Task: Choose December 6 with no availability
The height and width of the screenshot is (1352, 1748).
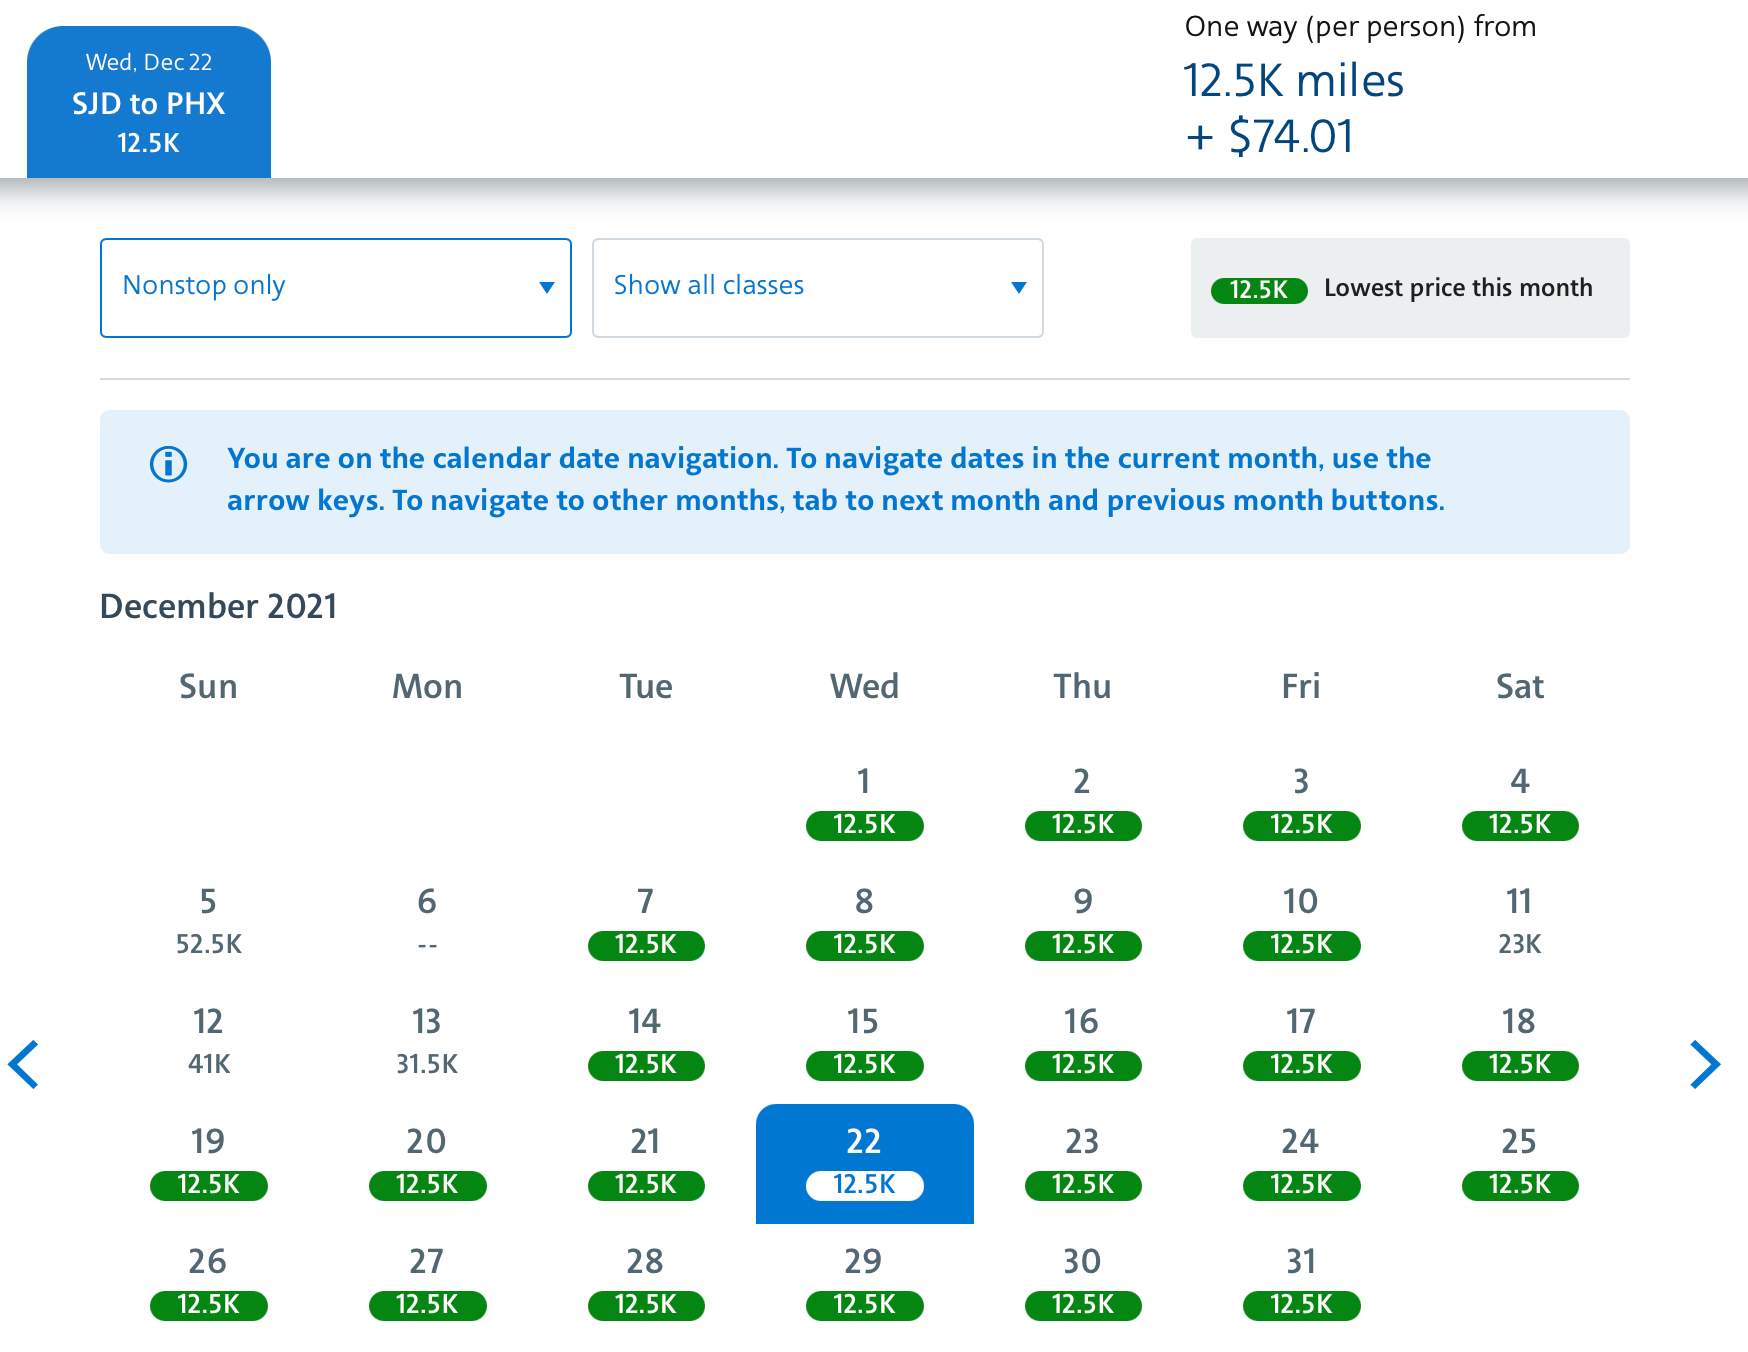Action: tap(427, 922)
